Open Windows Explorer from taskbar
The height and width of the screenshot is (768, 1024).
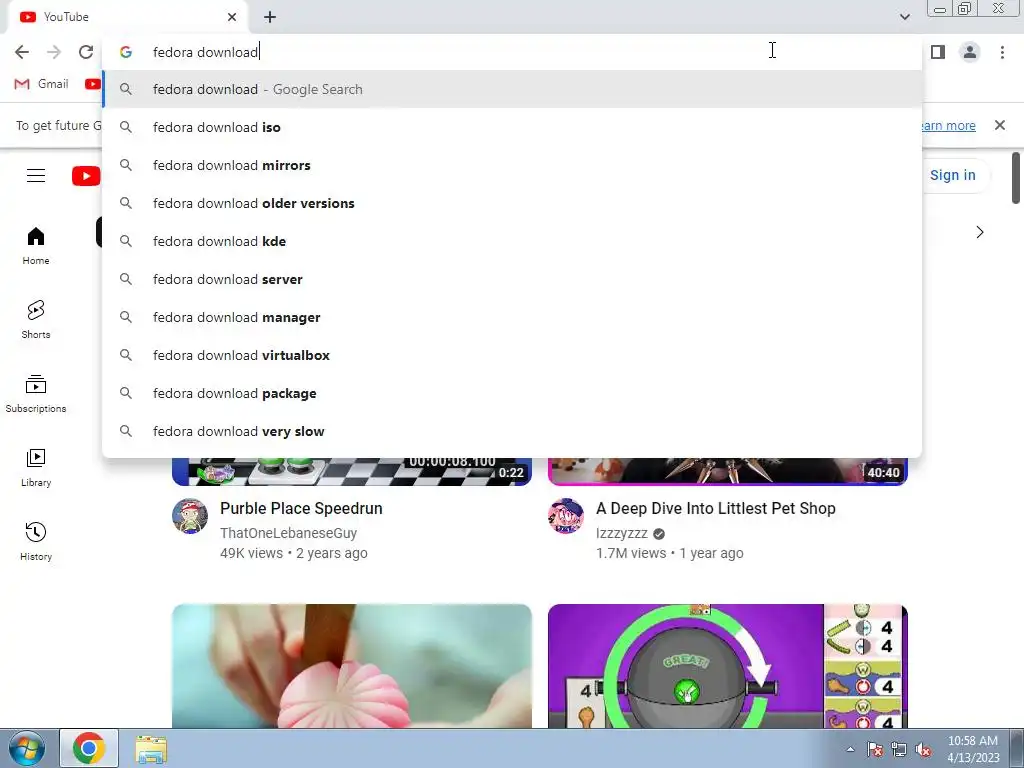pos(151,749)
